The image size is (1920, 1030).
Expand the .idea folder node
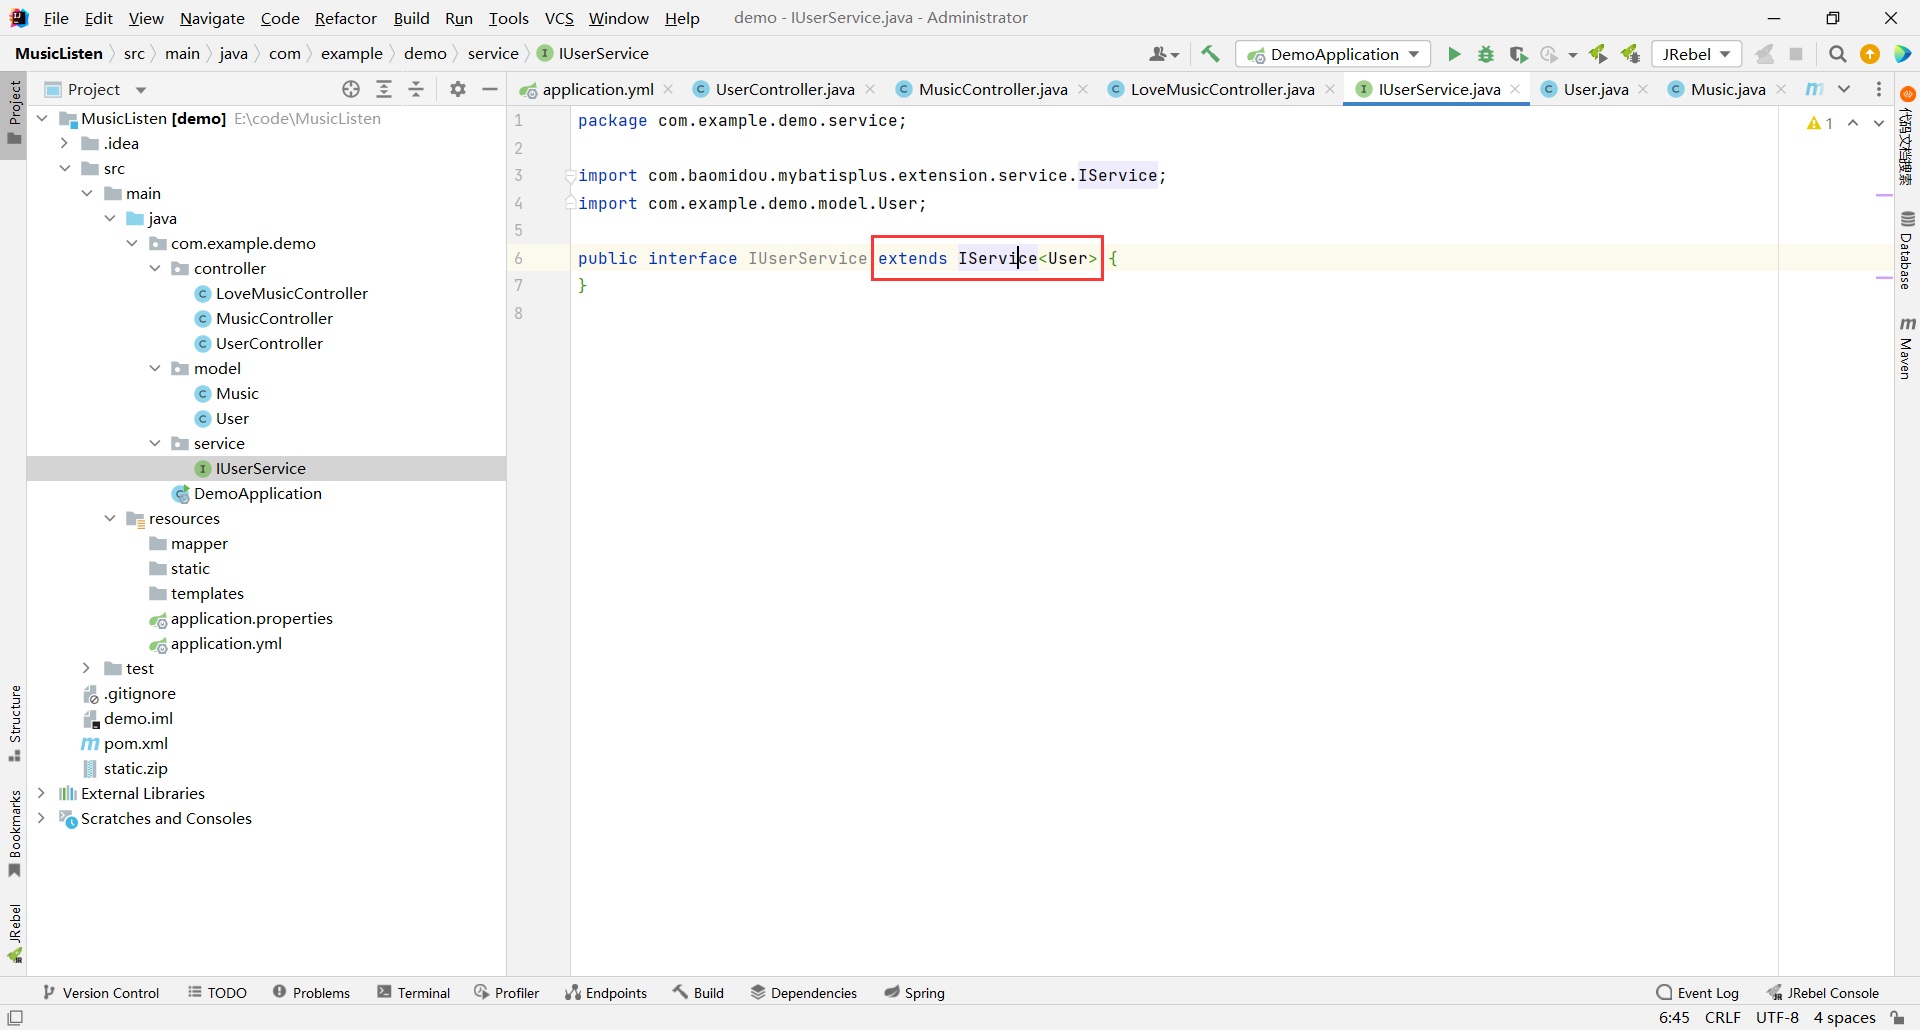pos(64,143)
